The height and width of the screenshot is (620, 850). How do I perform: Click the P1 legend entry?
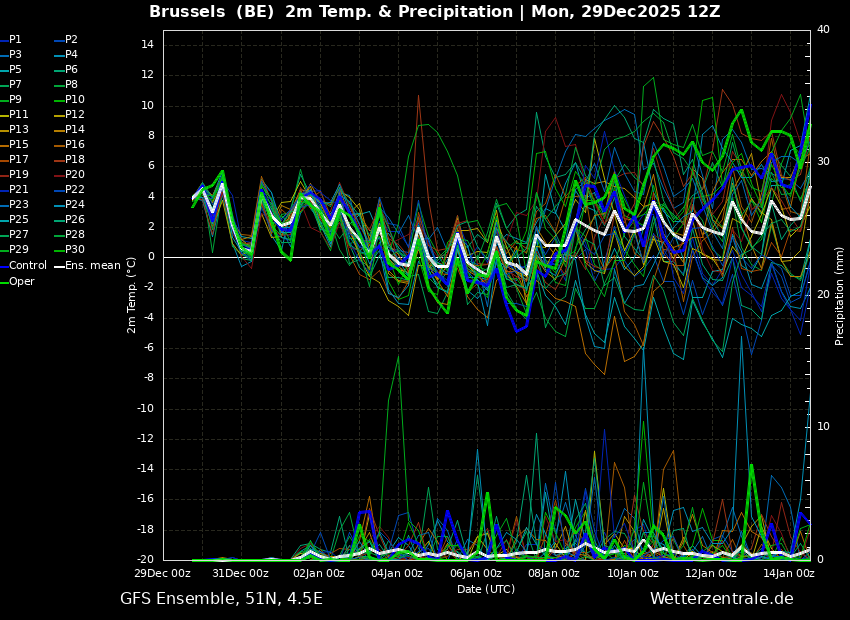11,40
